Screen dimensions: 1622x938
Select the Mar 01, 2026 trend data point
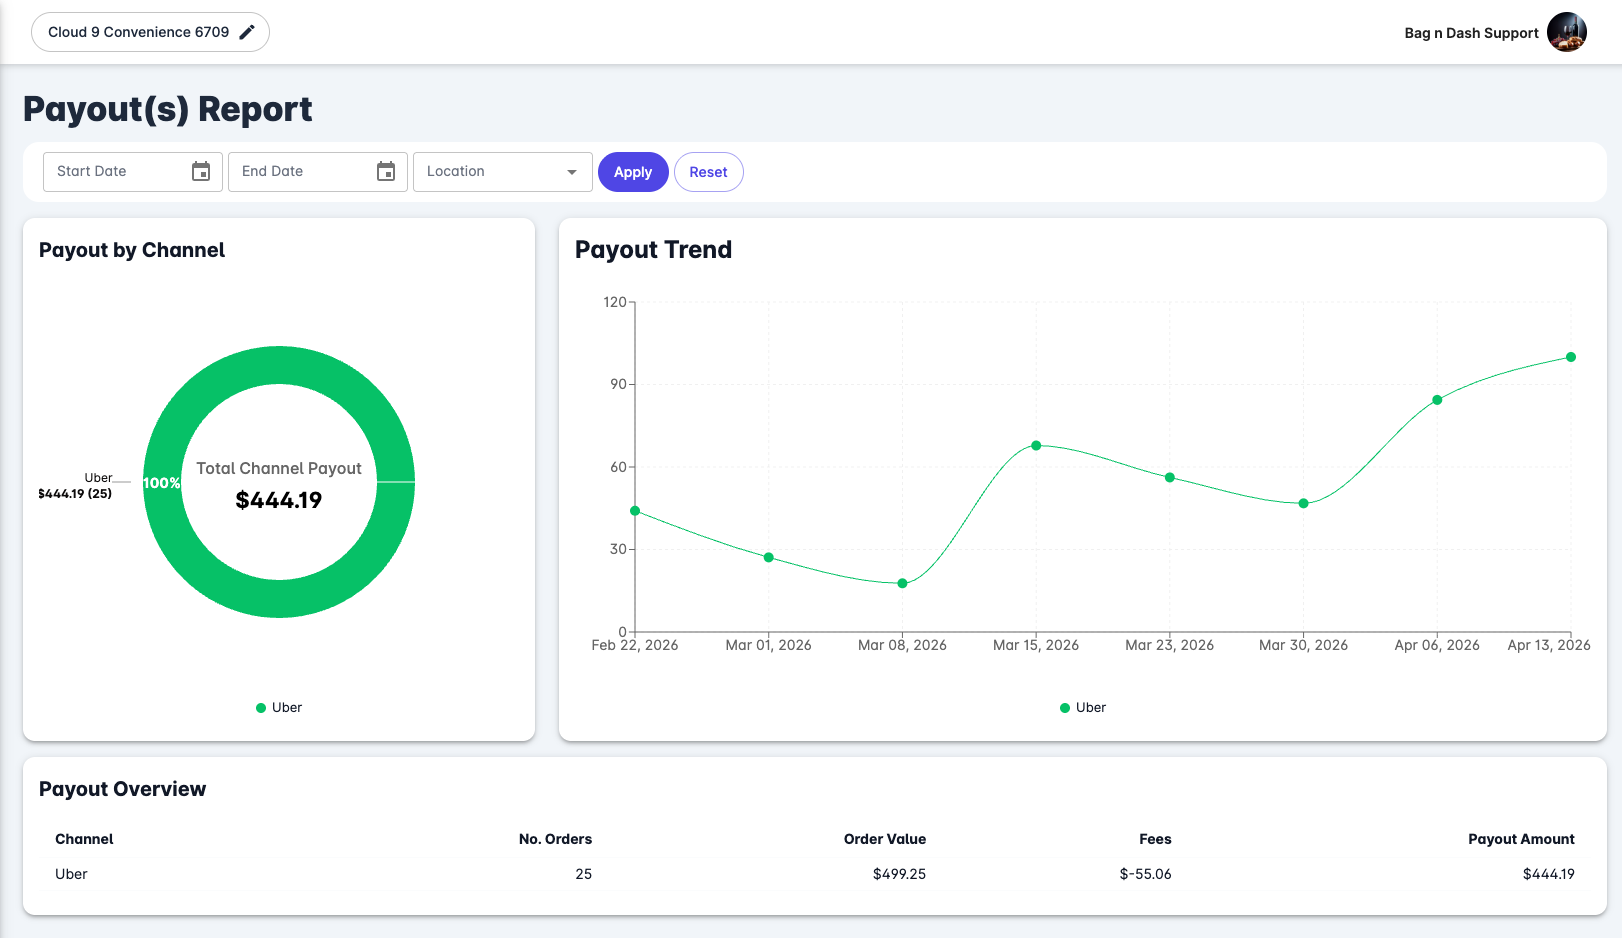click(x=769, y=557)
